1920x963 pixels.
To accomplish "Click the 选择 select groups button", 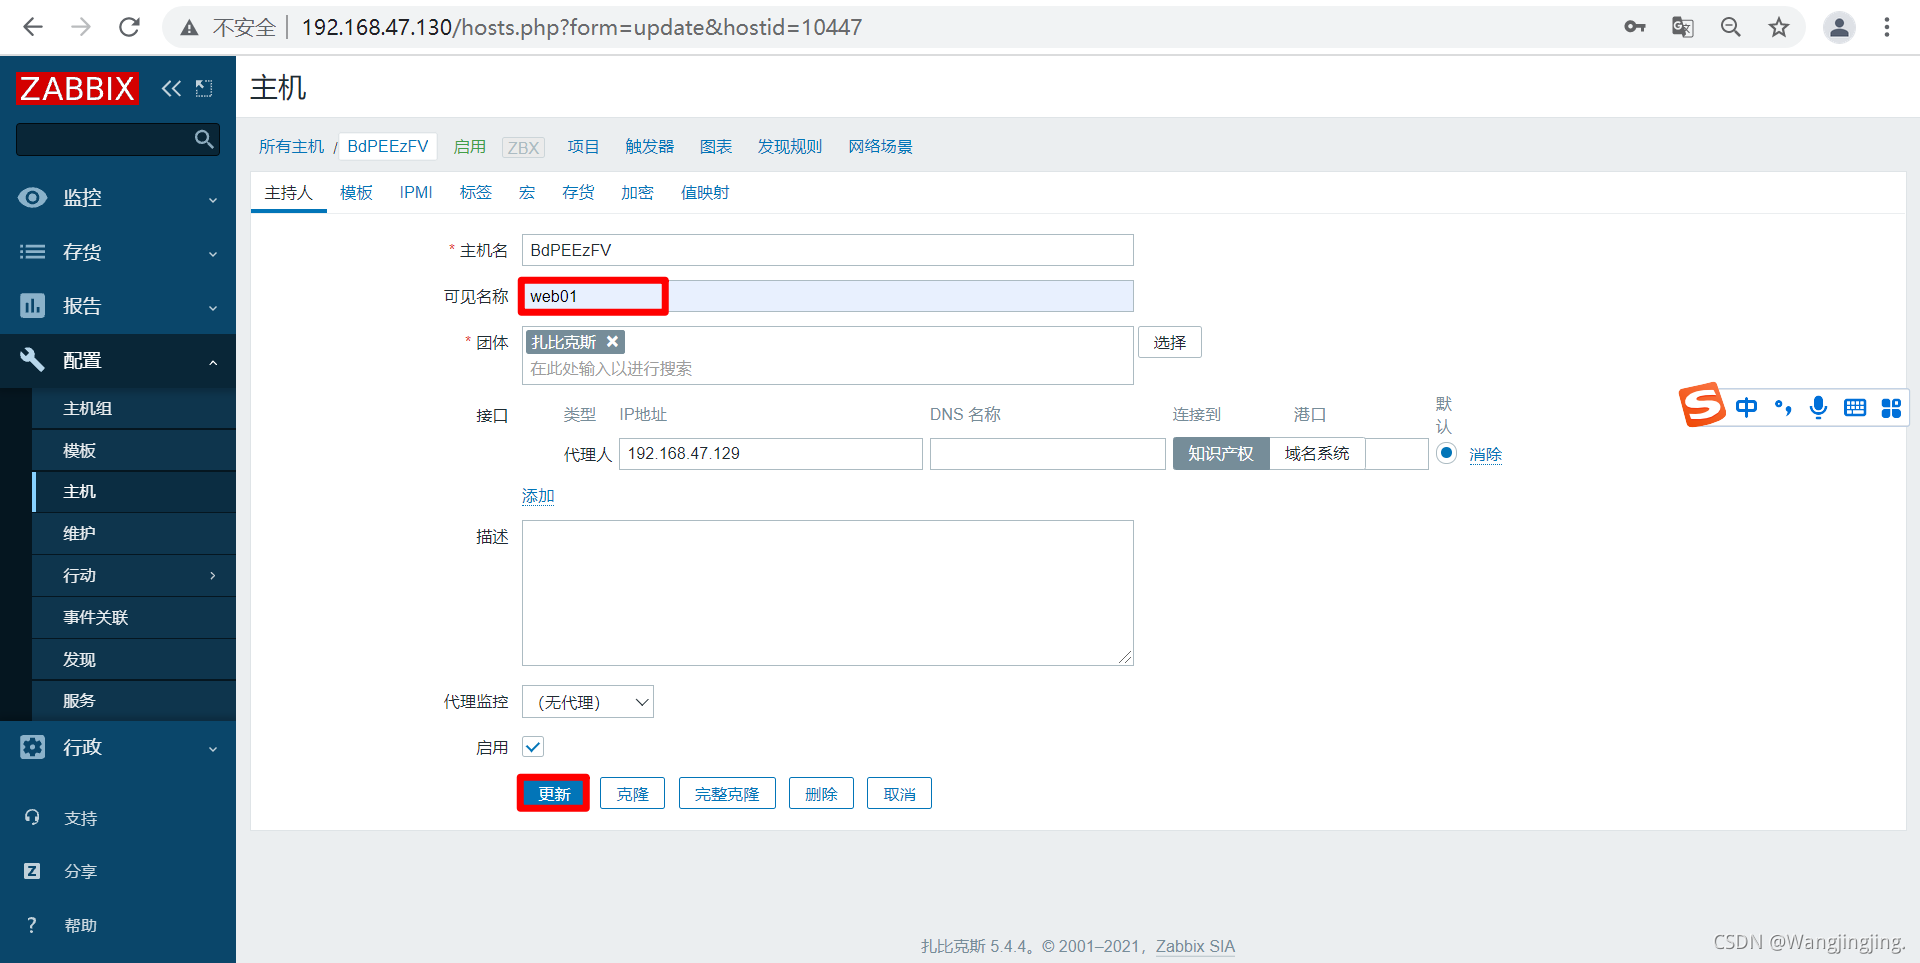I will 1170,342.
